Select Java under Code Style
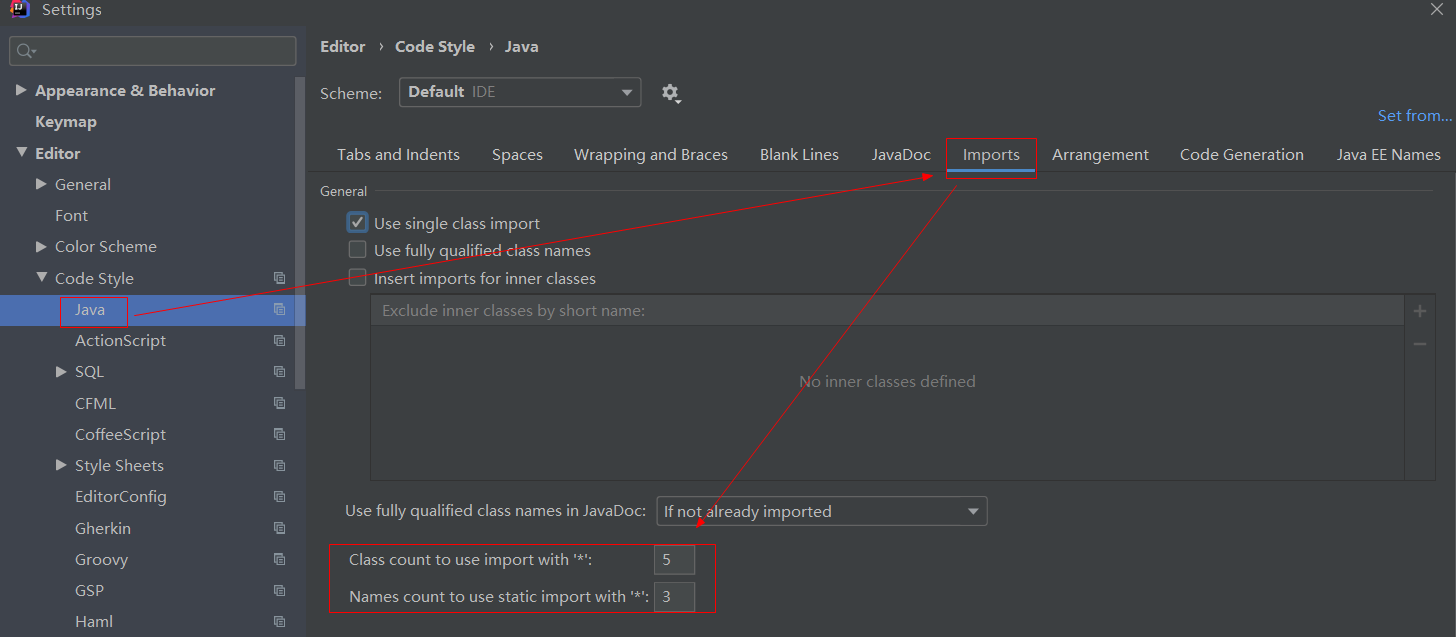Viewport: 1456px width, 637px height. (89, 310)
